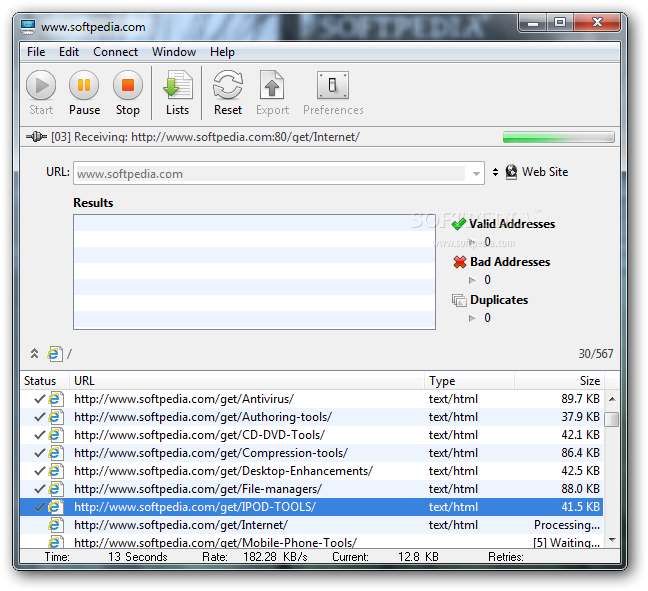648x591 pixels.
Task: Select the Desktop-Enhancements URL row
Action: [312, 471]
